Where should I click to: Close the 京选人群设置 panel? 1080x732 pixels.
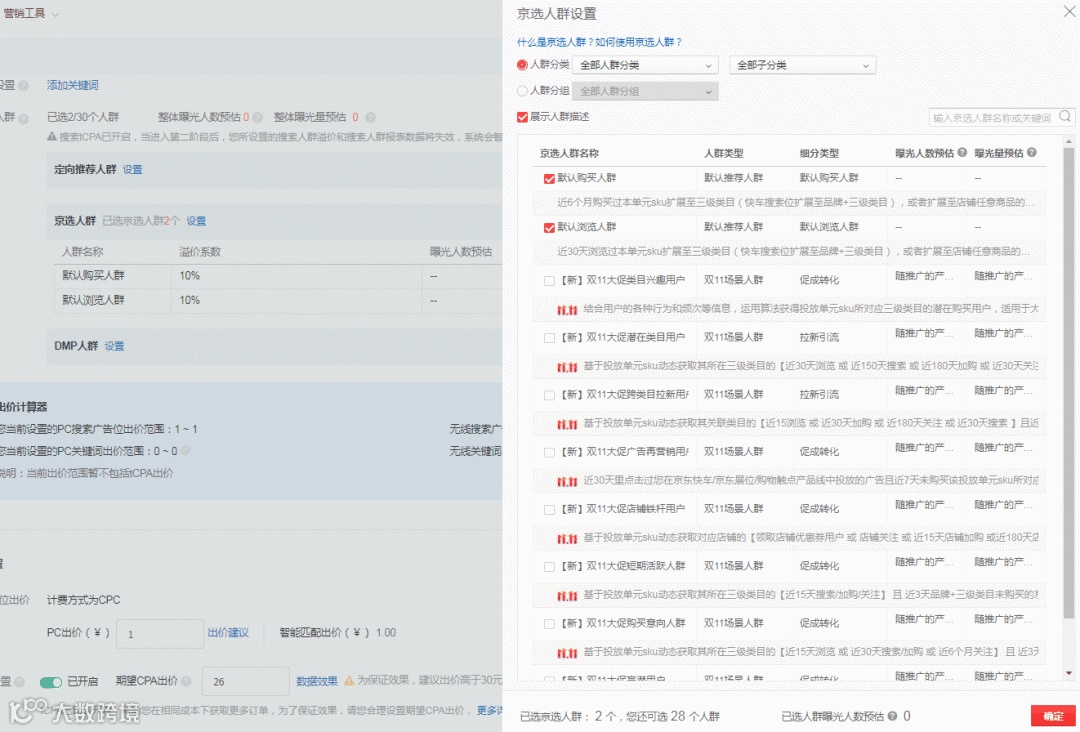click(x=1068, y=12)
